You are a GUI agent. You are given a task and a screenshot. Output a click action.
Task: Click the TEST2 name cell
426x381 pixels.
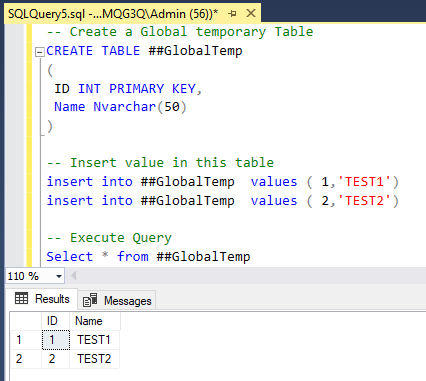point(95,359)
